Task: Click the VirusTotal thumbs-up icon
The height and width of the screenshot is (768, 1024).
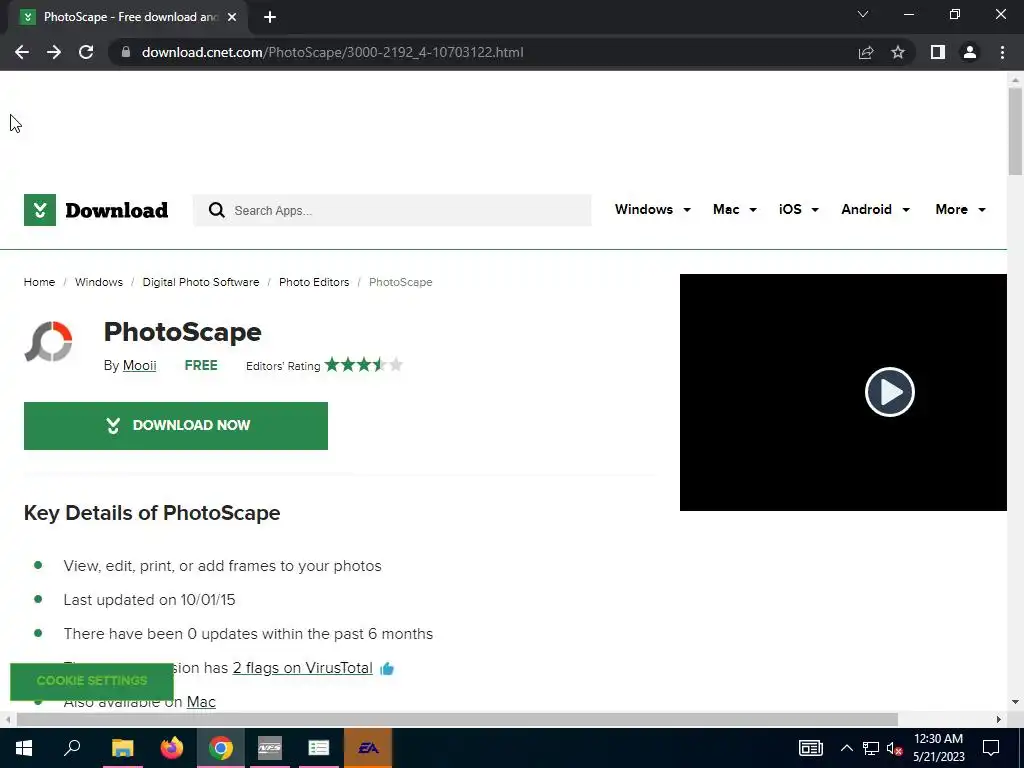Action: click(387, 668)
